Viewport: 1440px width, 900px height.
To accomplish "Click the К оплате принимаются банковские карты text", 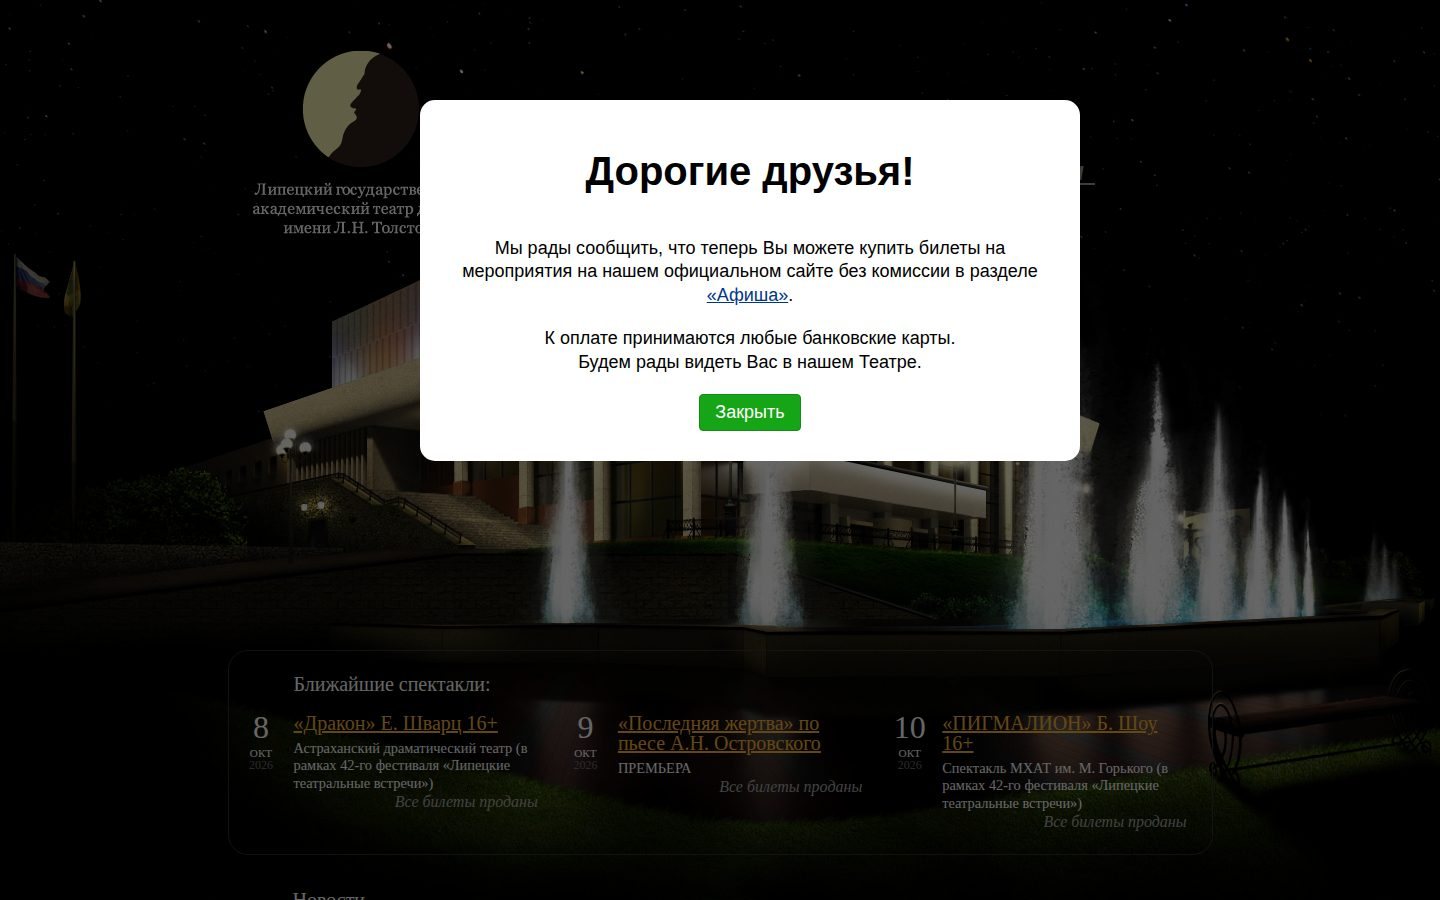I will 749,338.
